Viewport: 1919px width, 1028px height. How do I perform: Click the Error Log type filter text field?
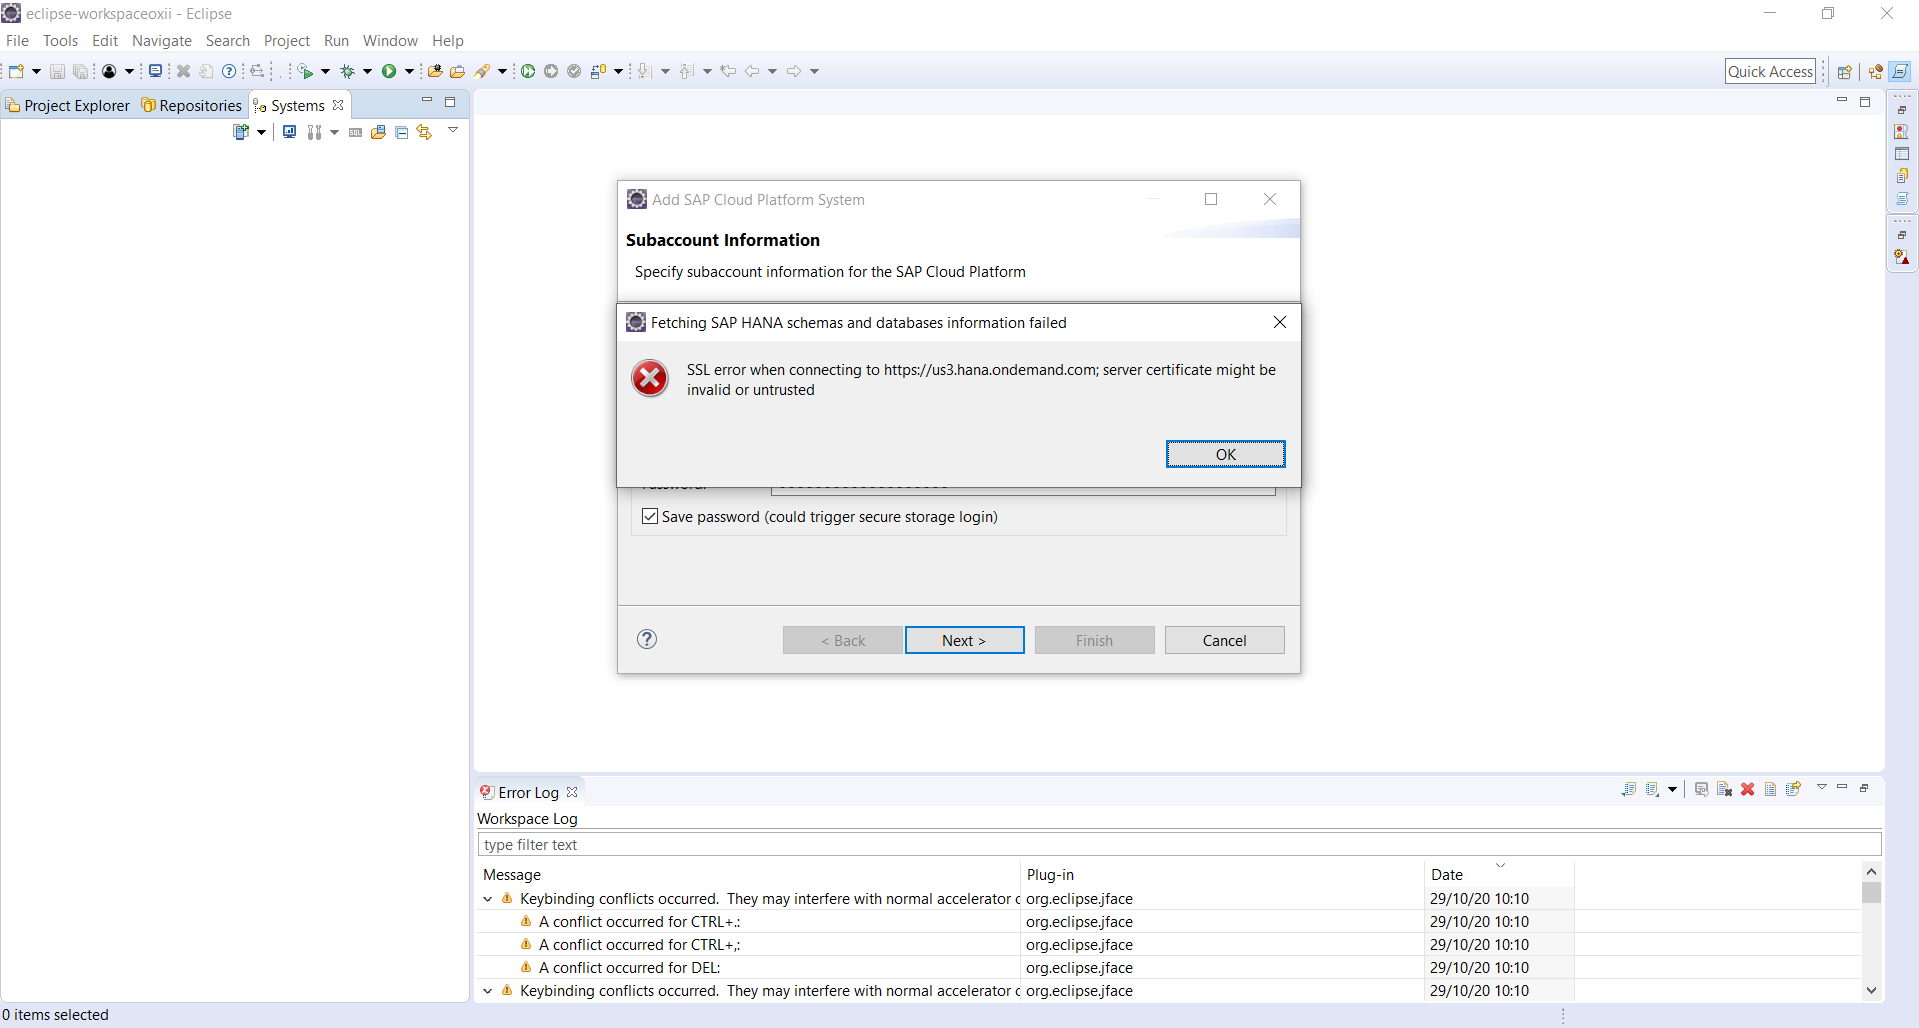pos(1179,844)
